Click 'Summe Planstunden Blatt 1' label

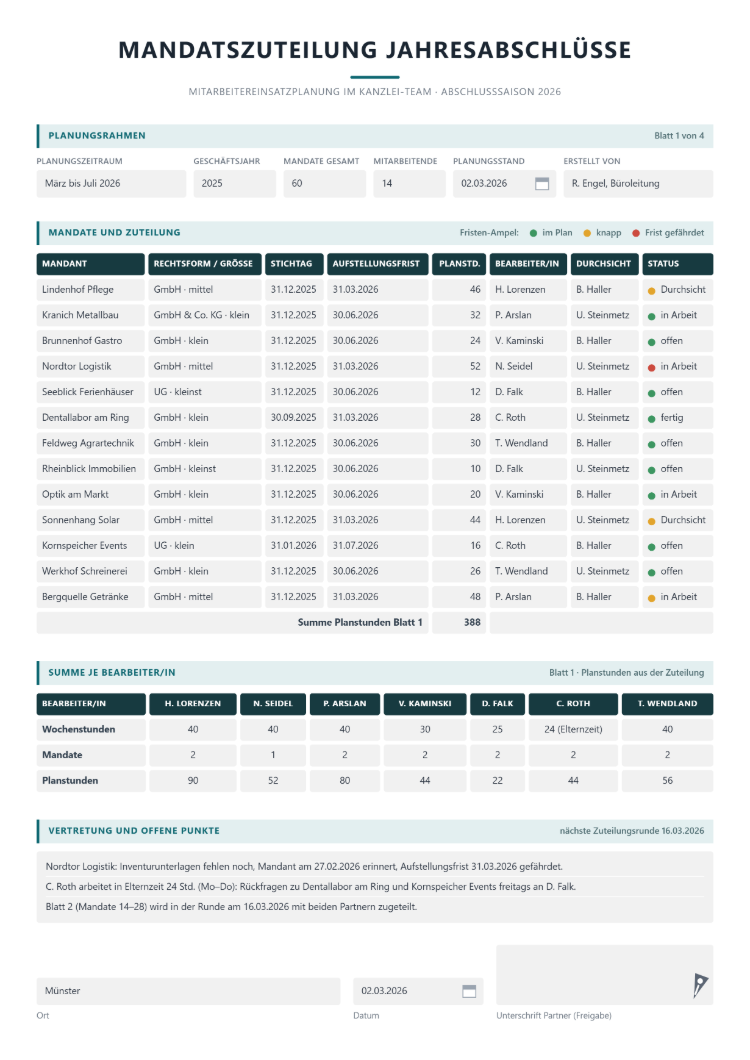pos(360,623)
